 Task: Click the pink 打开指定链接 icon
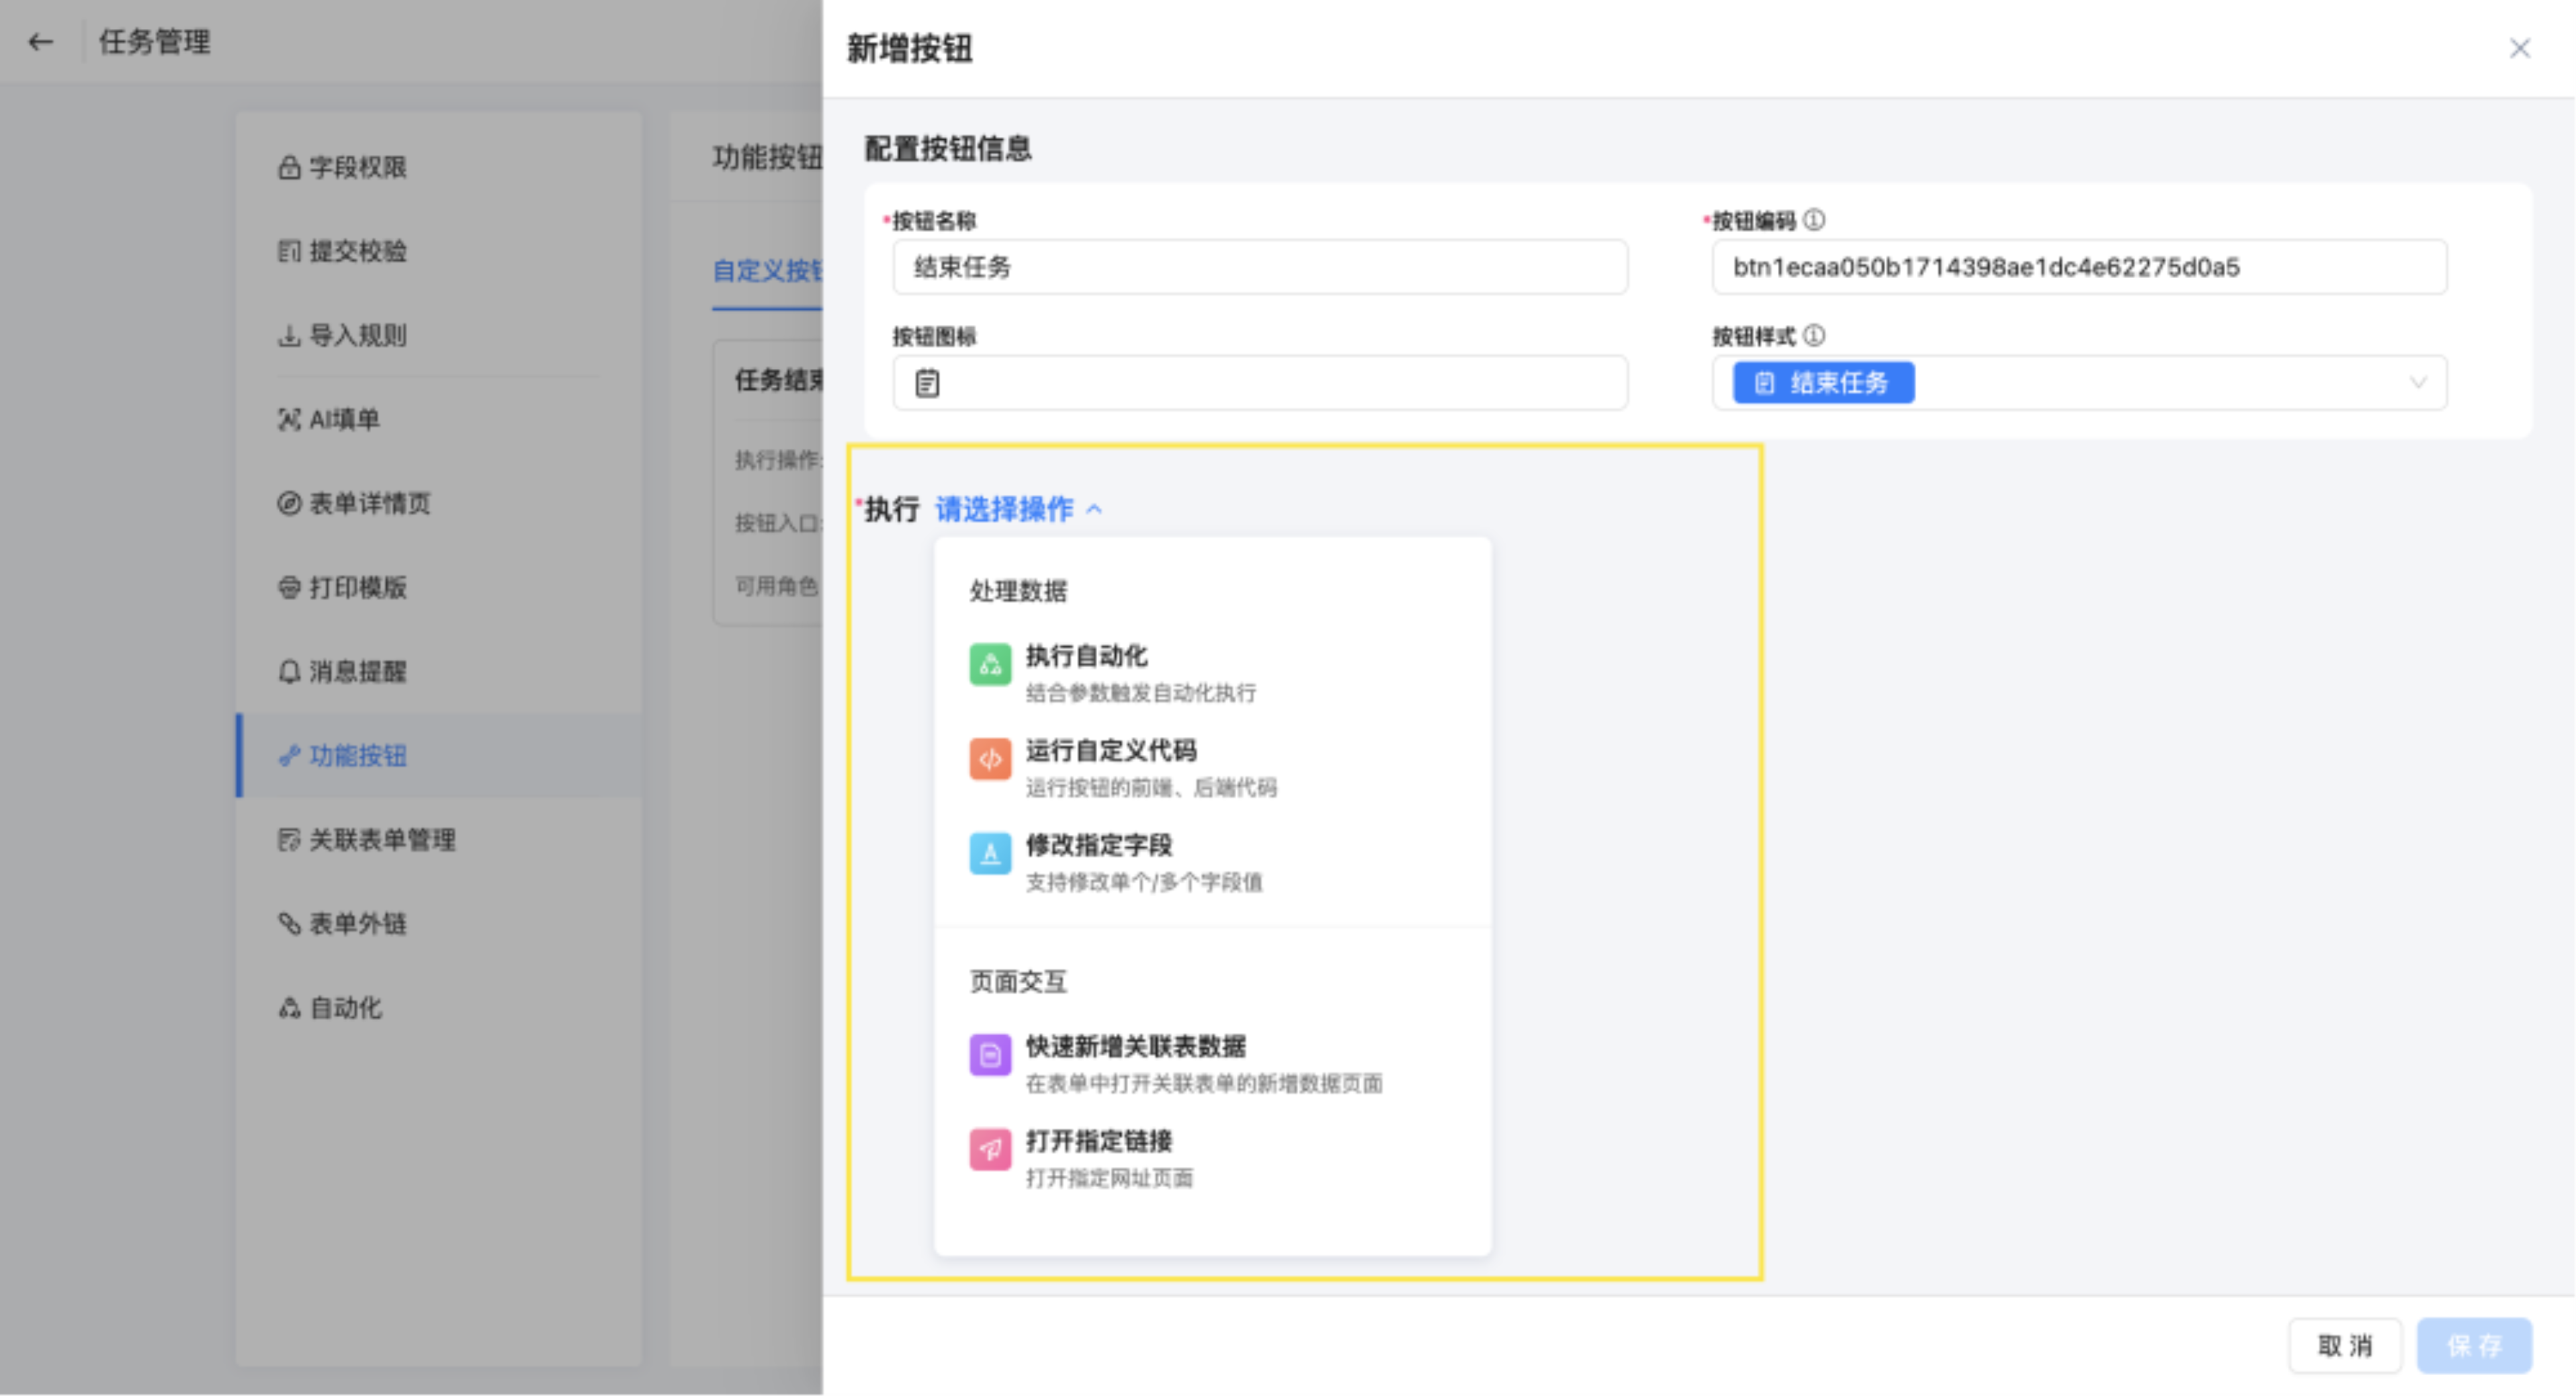989,1149
